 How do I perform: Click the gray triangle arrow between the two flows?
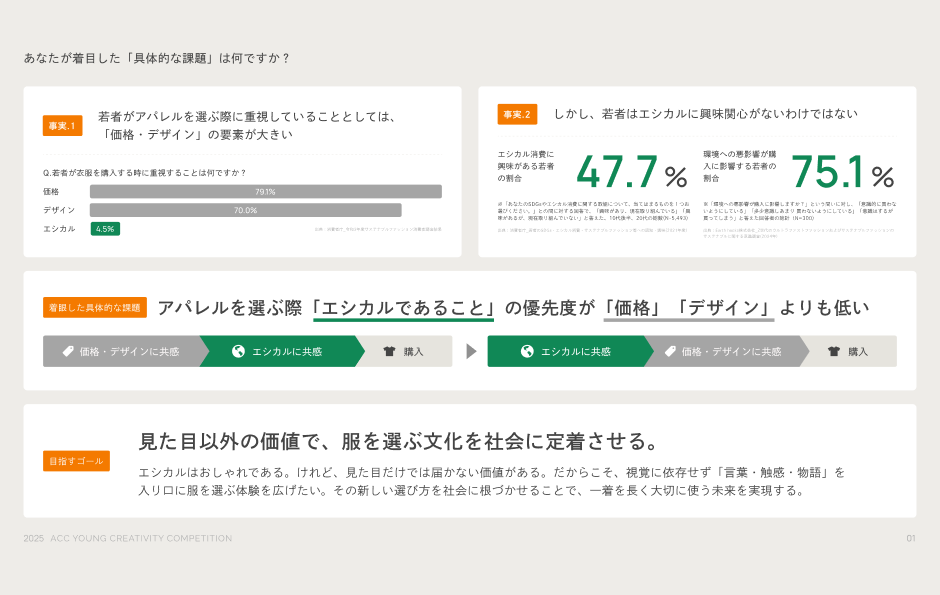tap(471, 351)
